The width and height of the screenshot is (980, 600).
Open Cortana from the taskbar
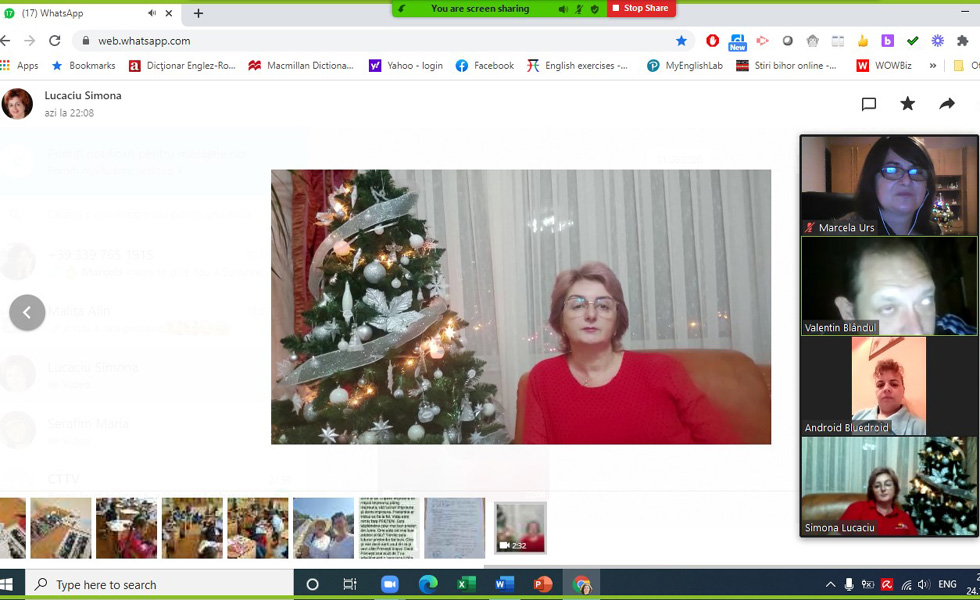point(312,584)
